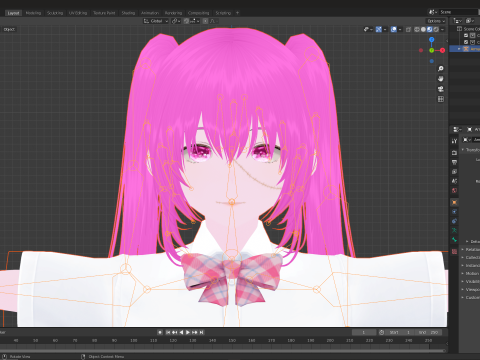This screenshot has width=480, height=360.
Task: Toggle snapping magnet icon
Action: [186, 21]
